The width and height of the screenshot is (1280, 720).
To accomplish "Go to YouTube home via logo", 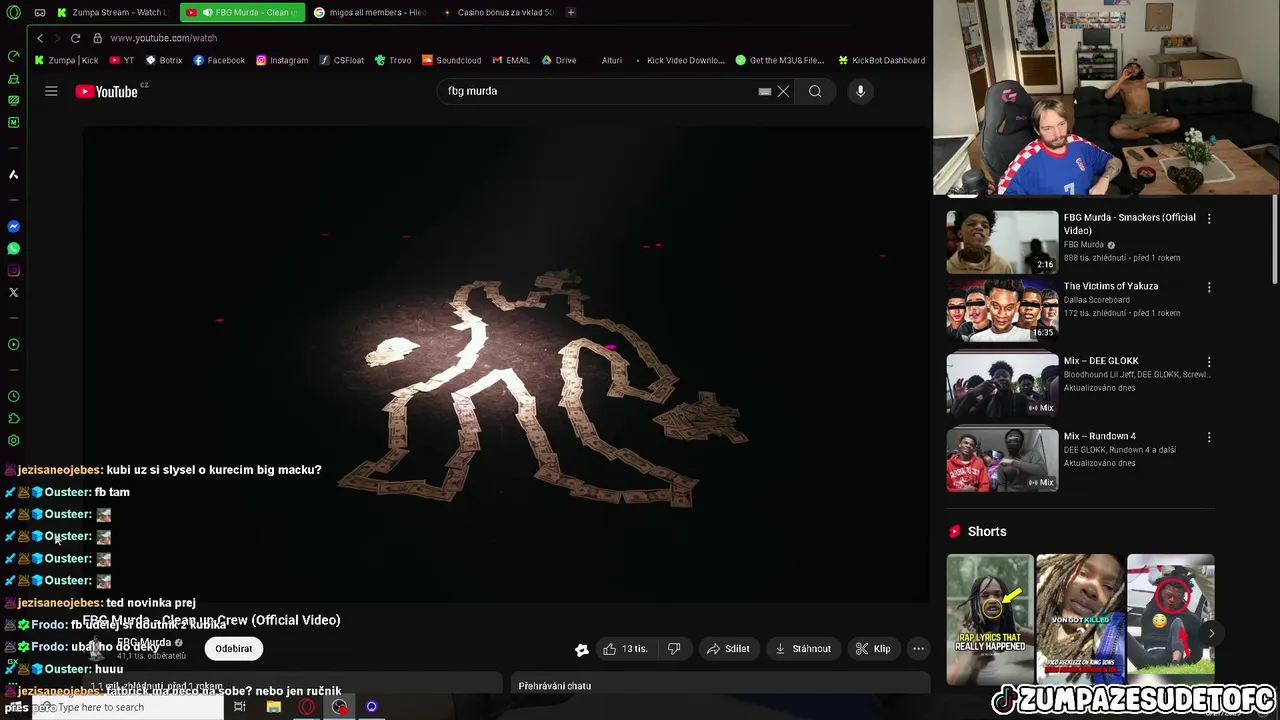I will pyautogui.click(x=107, y=91).
